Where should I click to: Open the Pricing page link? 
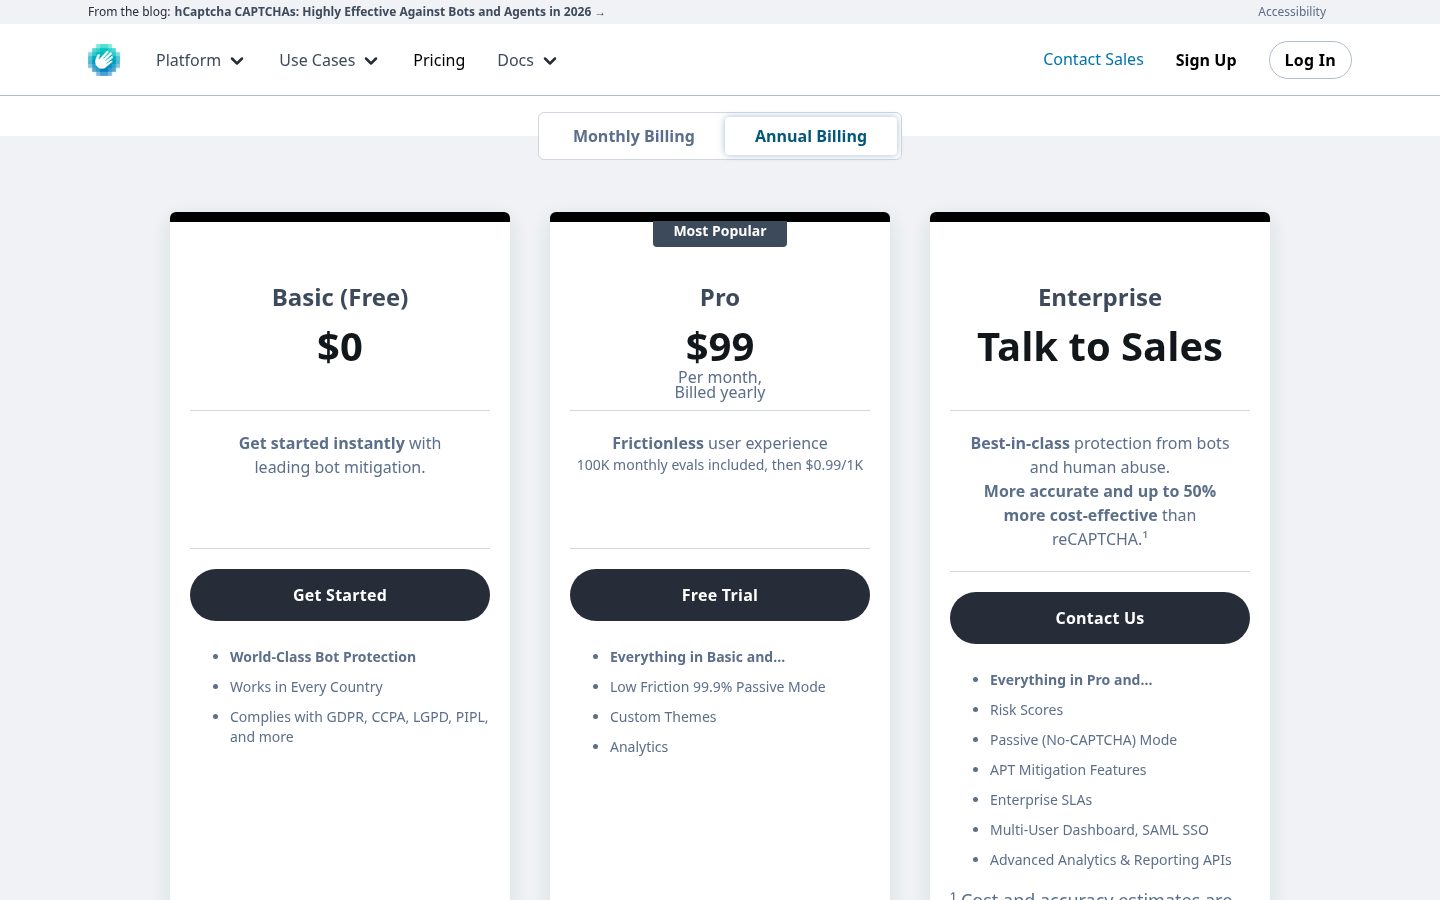[x=439, y=60]
